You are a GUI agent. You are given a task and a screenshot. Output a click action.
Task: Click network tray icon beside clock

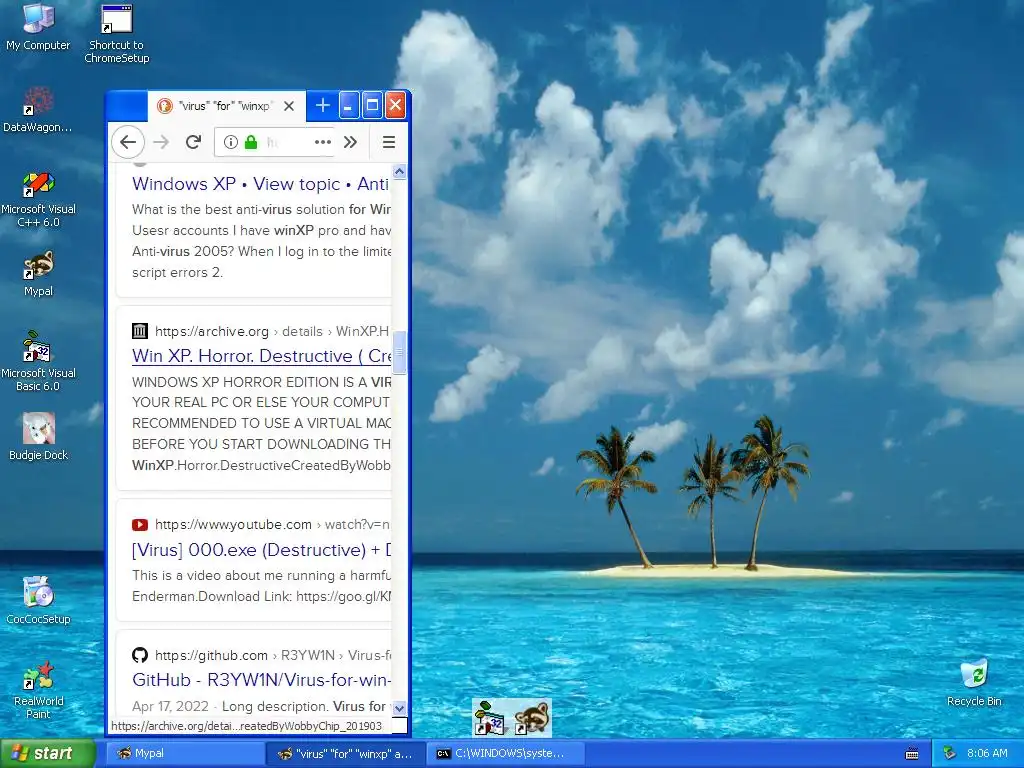(950, 754)
